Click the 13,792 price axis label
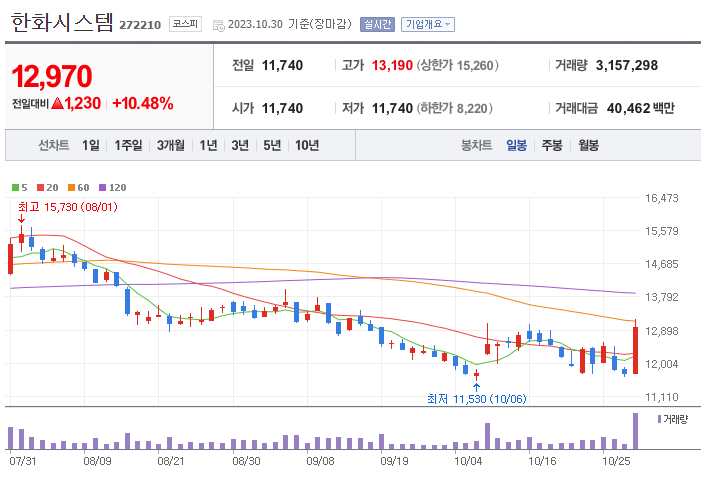701x486 pixels. coord(662,297)
